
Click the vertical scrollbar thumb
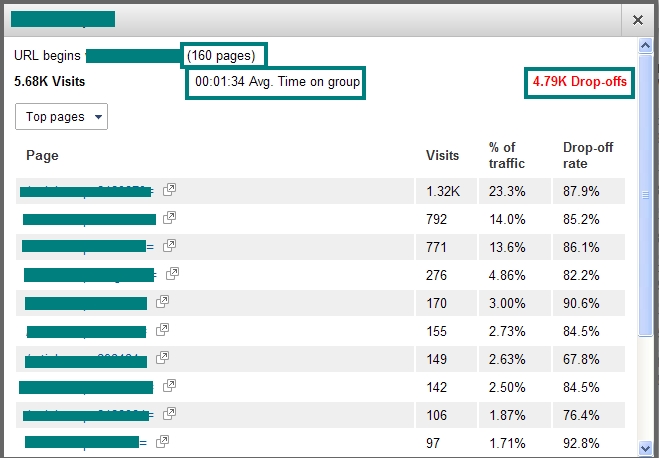coord(645,195)
